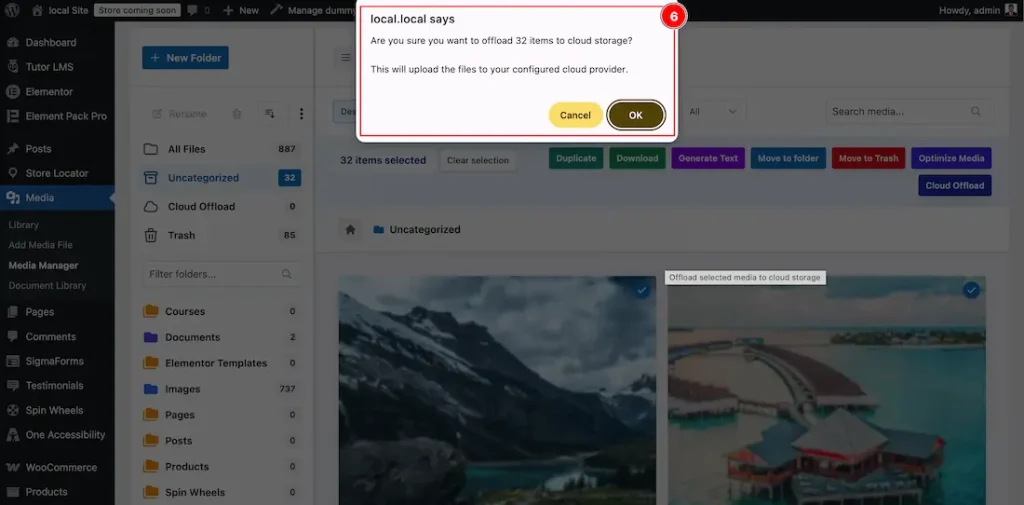Confirm the offload with OK
This screenshot has height=505, width=1024.
pos(635,116)
